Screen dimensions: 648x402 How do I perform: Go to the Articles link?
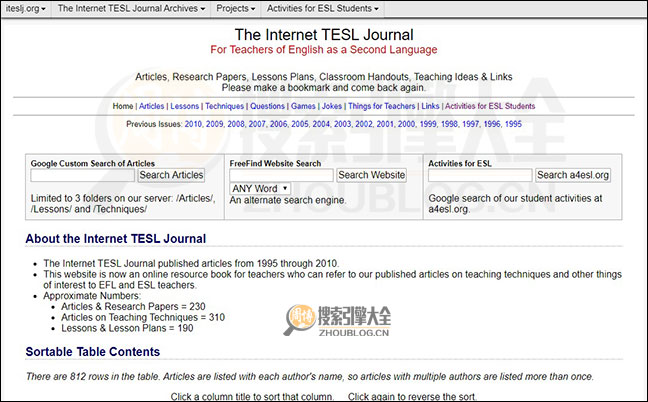[x=151, y=106]
